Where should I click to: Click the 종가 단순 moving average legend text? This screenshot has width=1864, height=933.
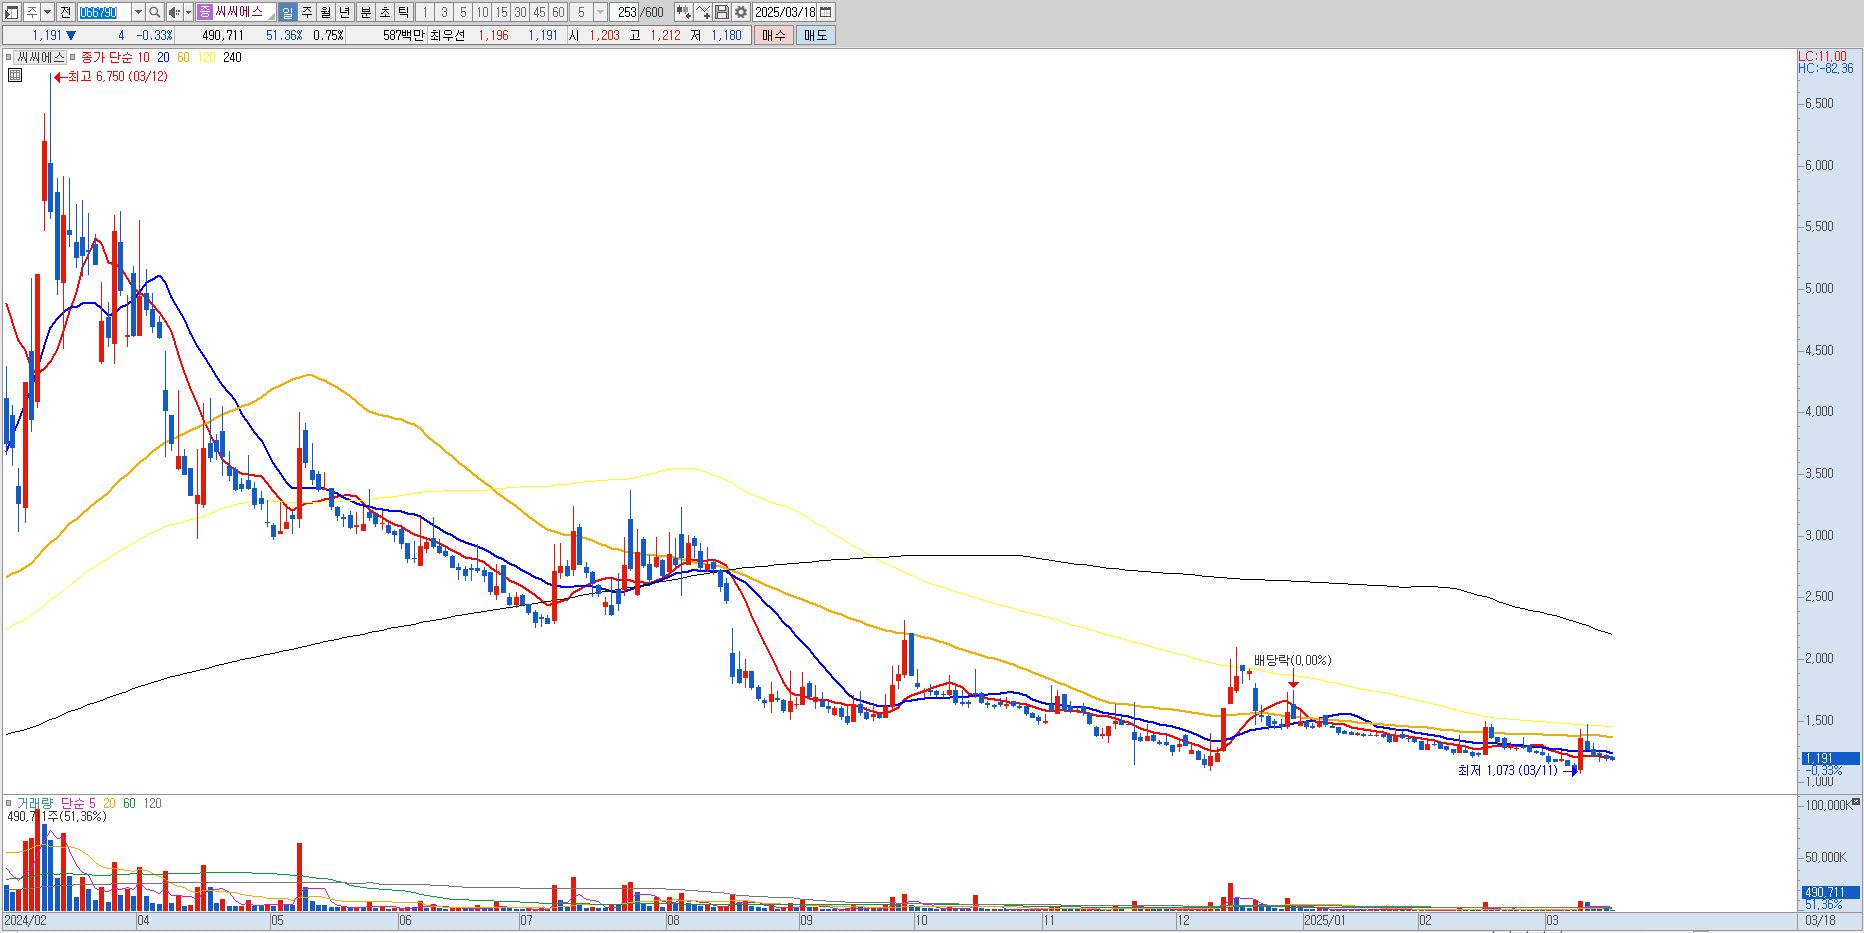[106, 57]
